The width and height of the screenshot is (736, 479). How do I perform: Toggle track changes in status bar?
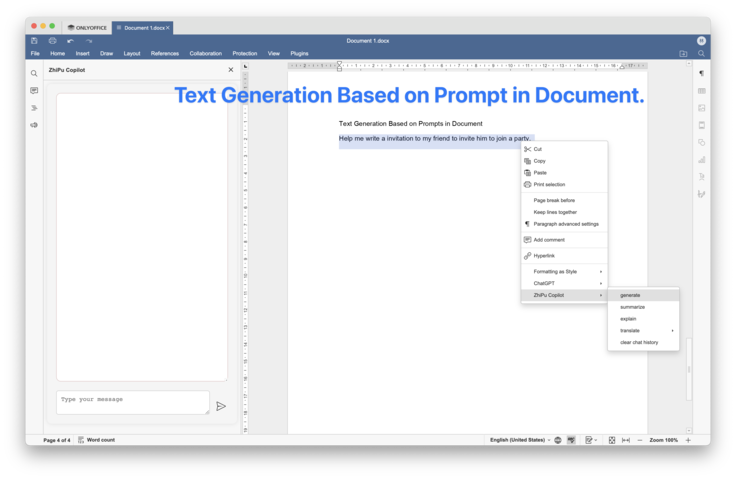590,440
